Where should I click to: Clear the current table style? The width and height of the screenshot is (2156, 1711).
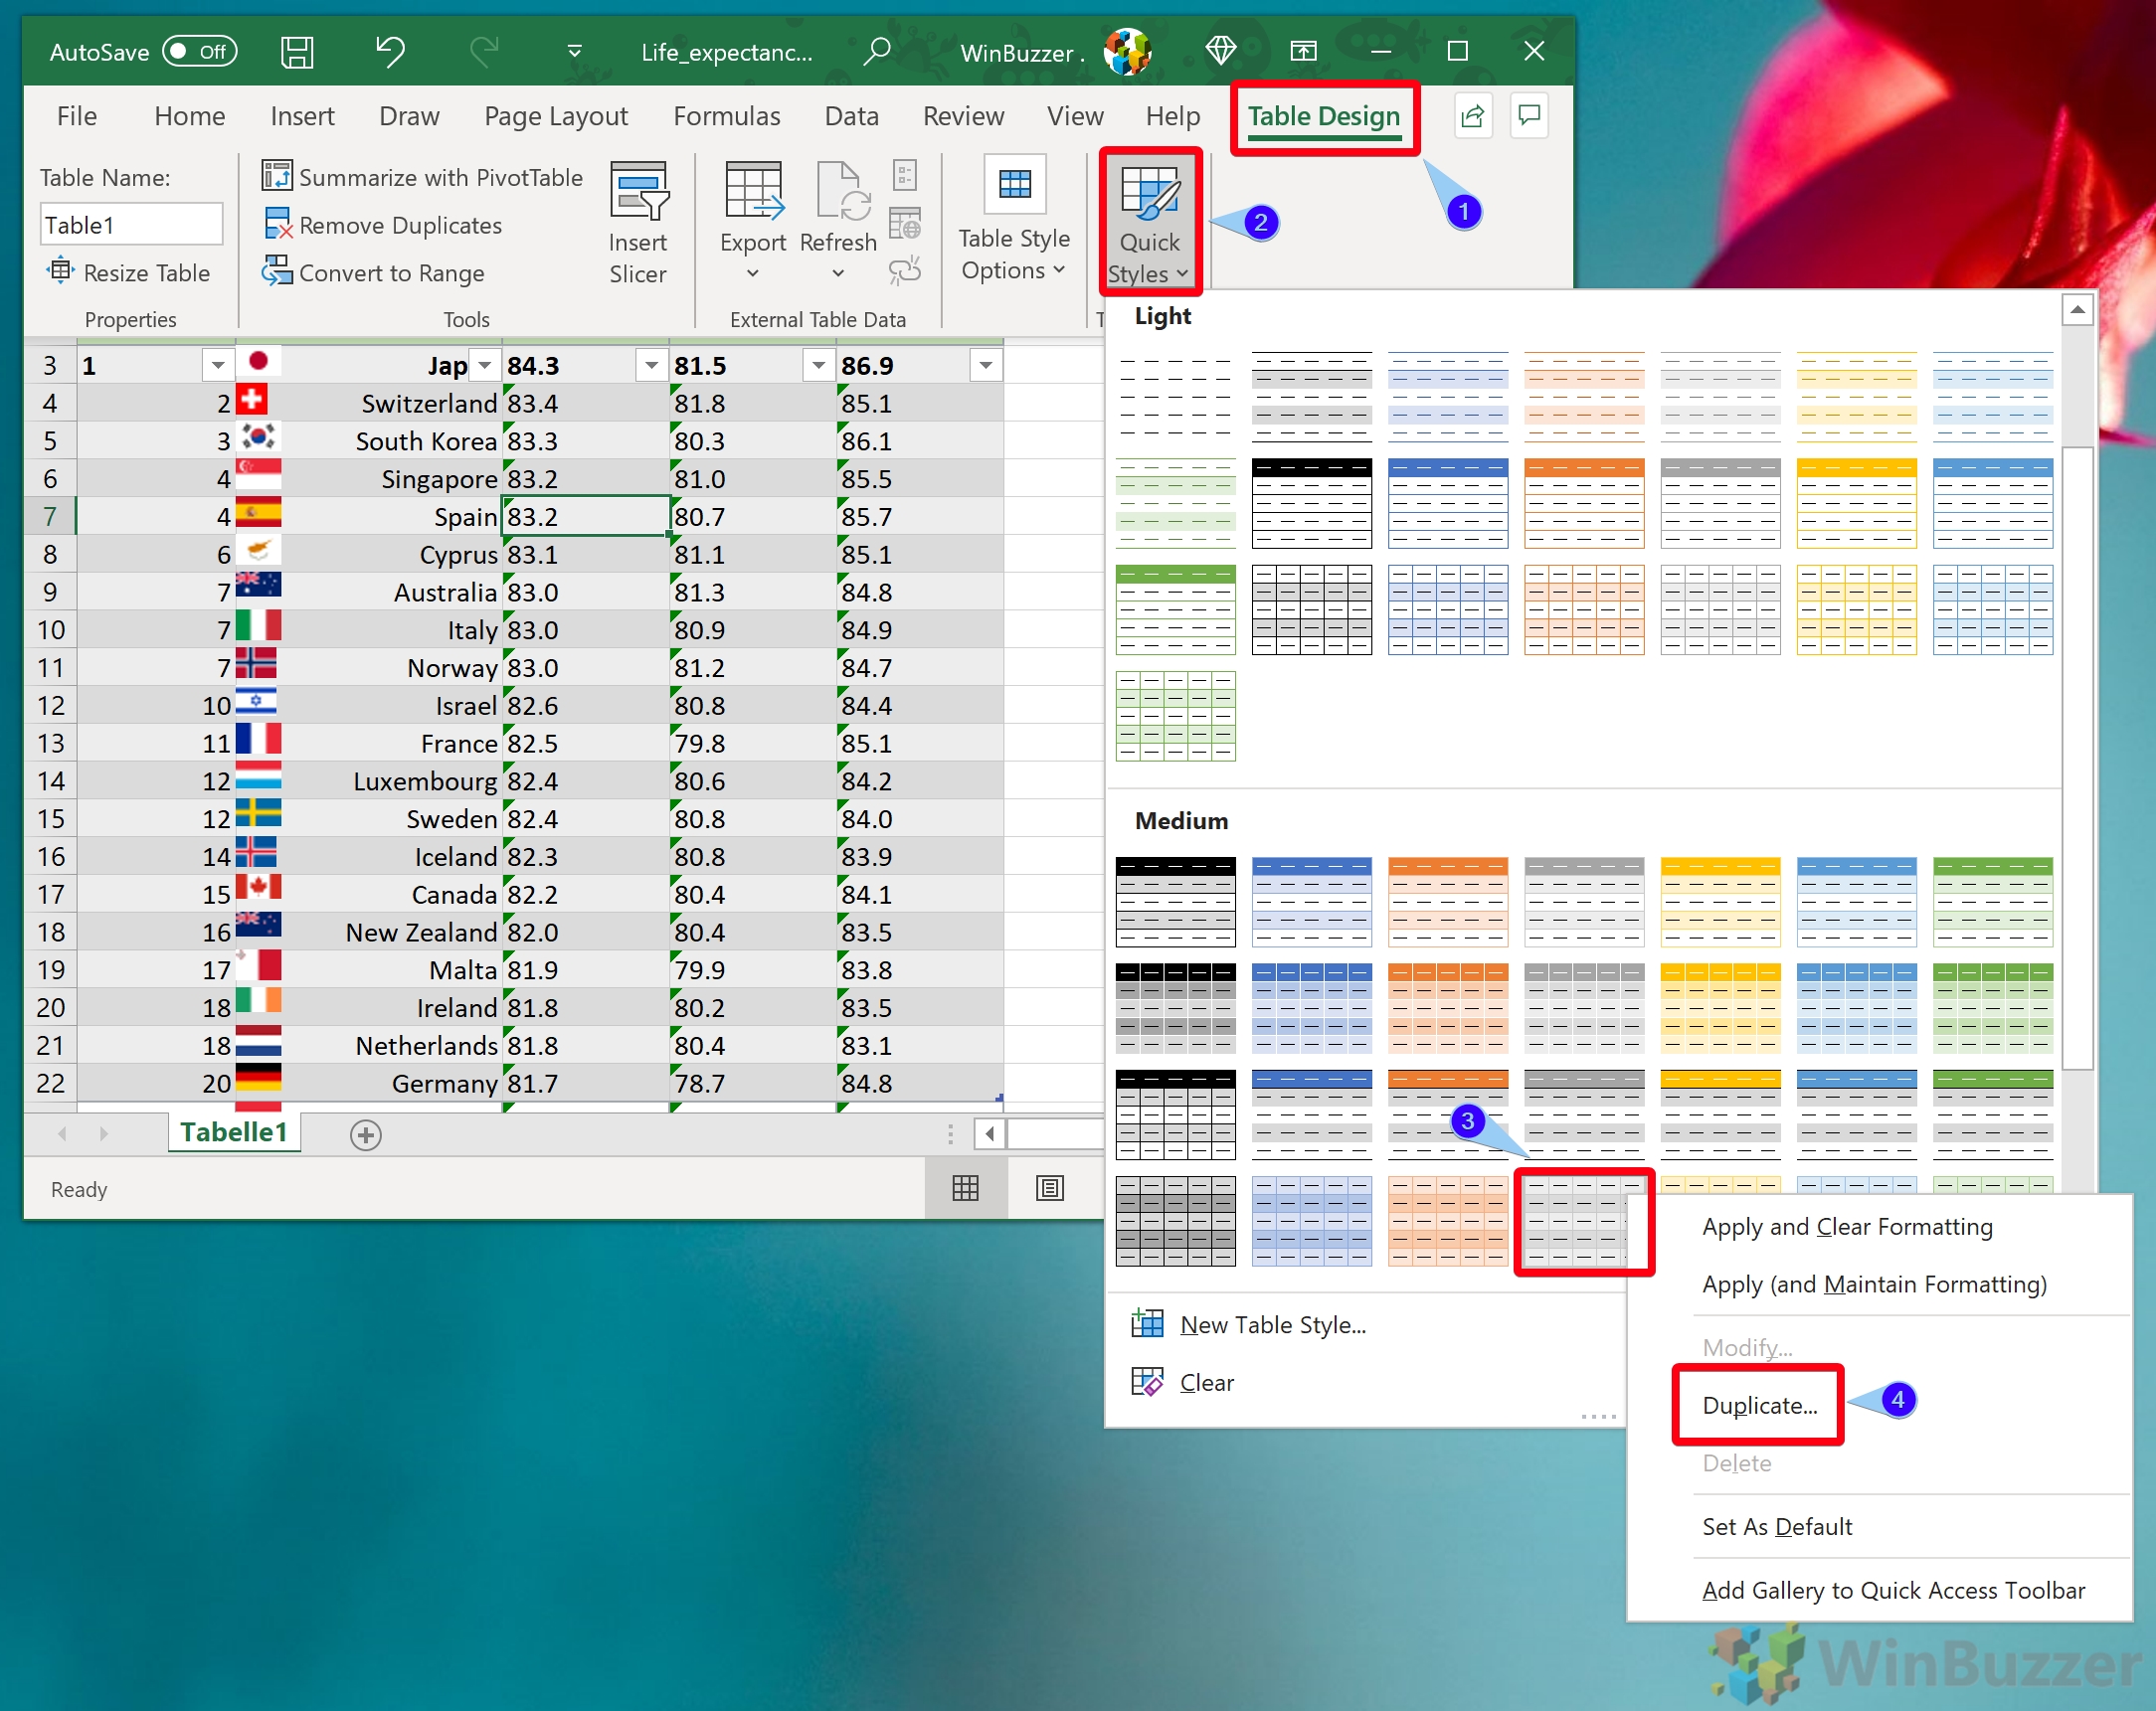pos(1207,1382)
